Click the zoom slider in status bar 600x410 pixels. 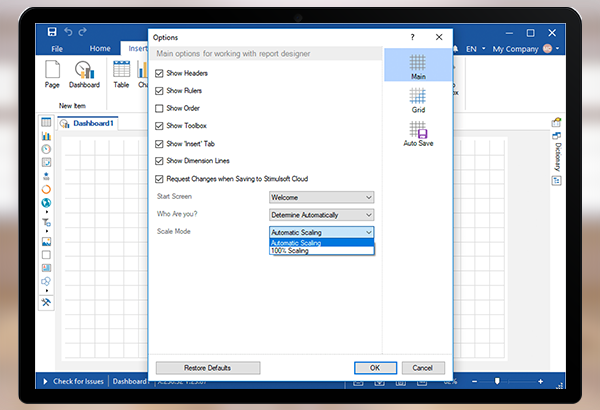pos(497,381)
